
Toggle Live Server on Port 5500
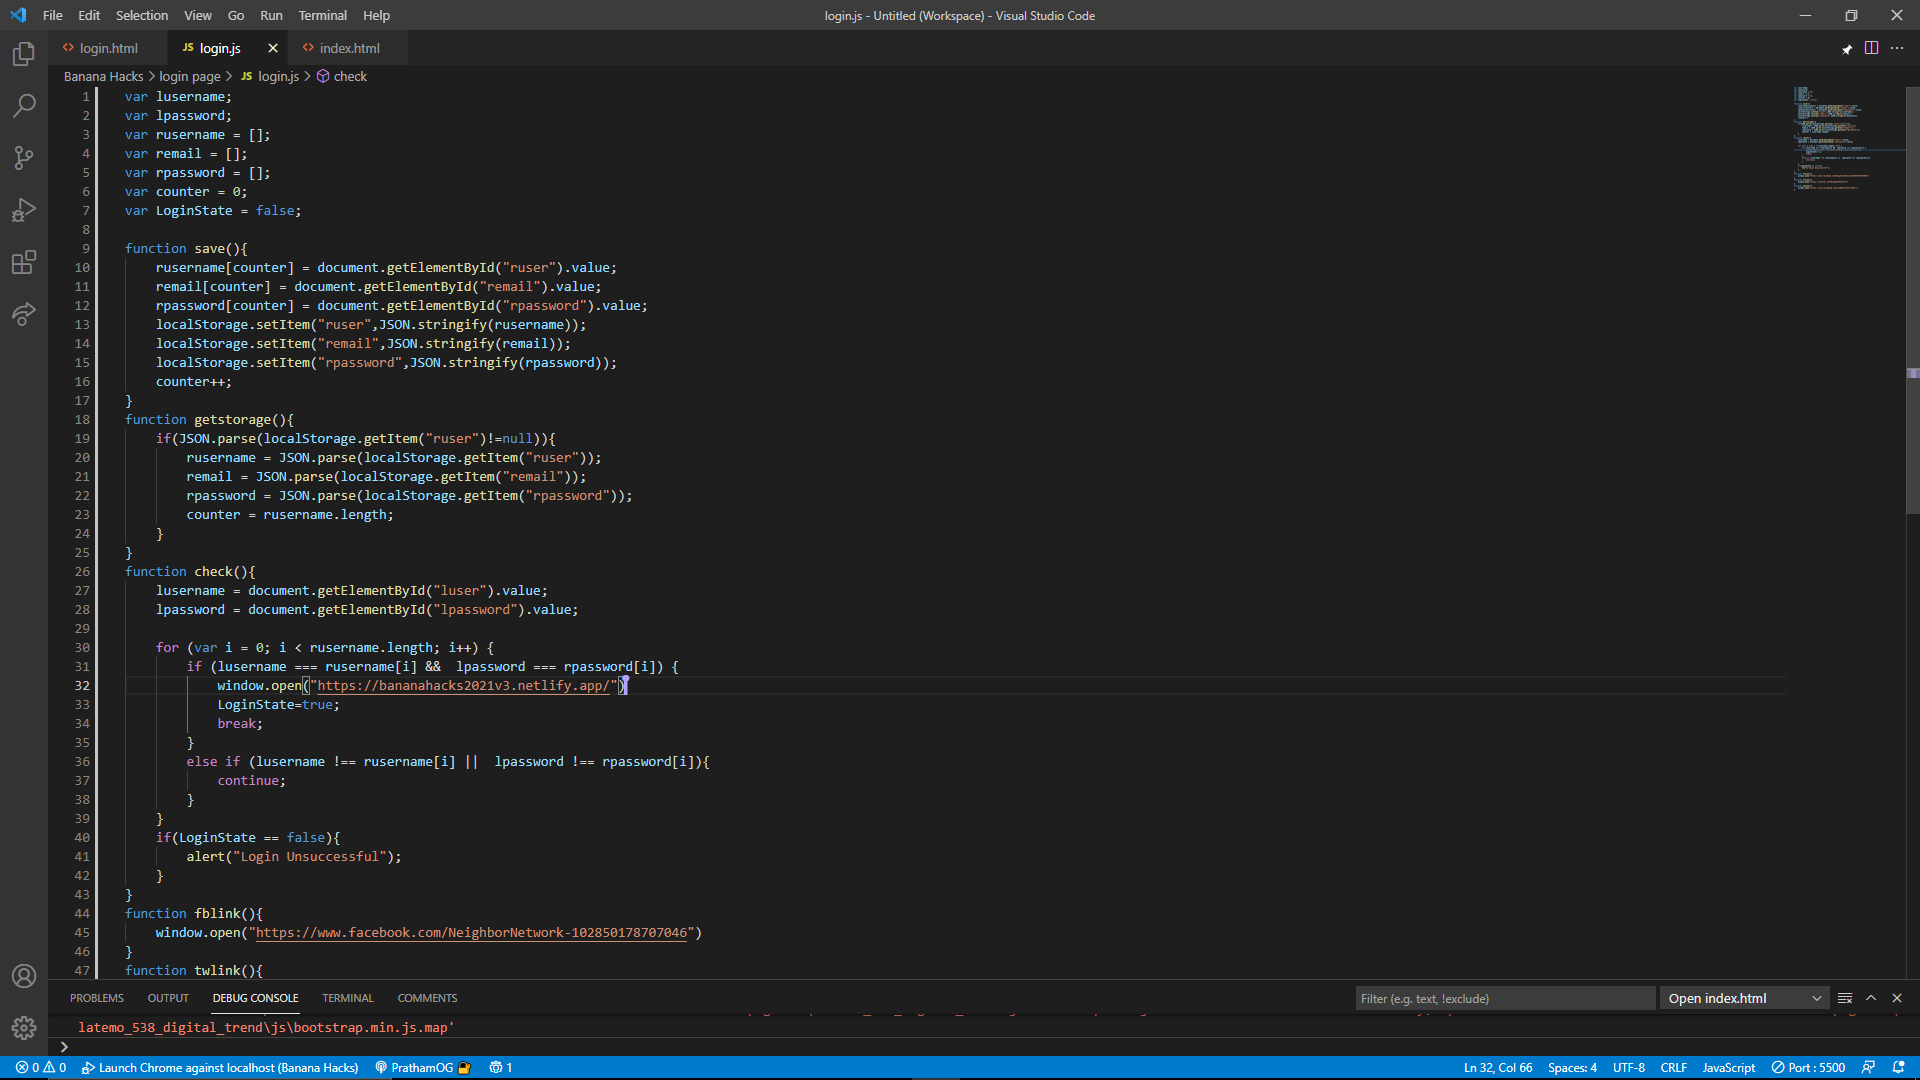point(1808,1067)
